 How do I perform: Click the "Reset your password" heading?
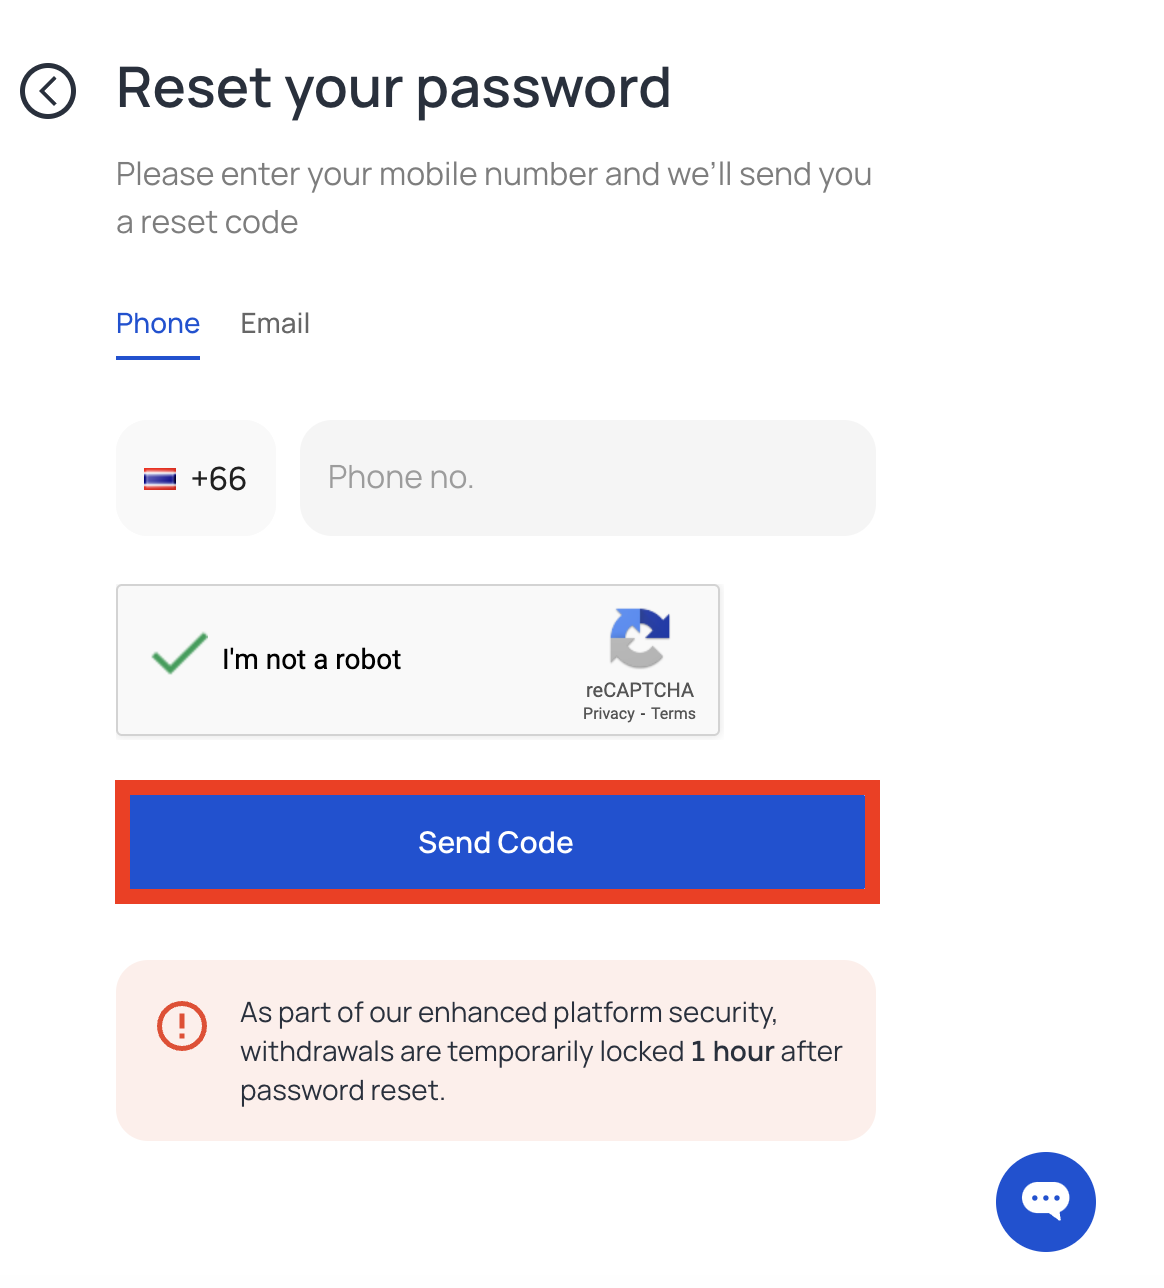coord(394,89)
